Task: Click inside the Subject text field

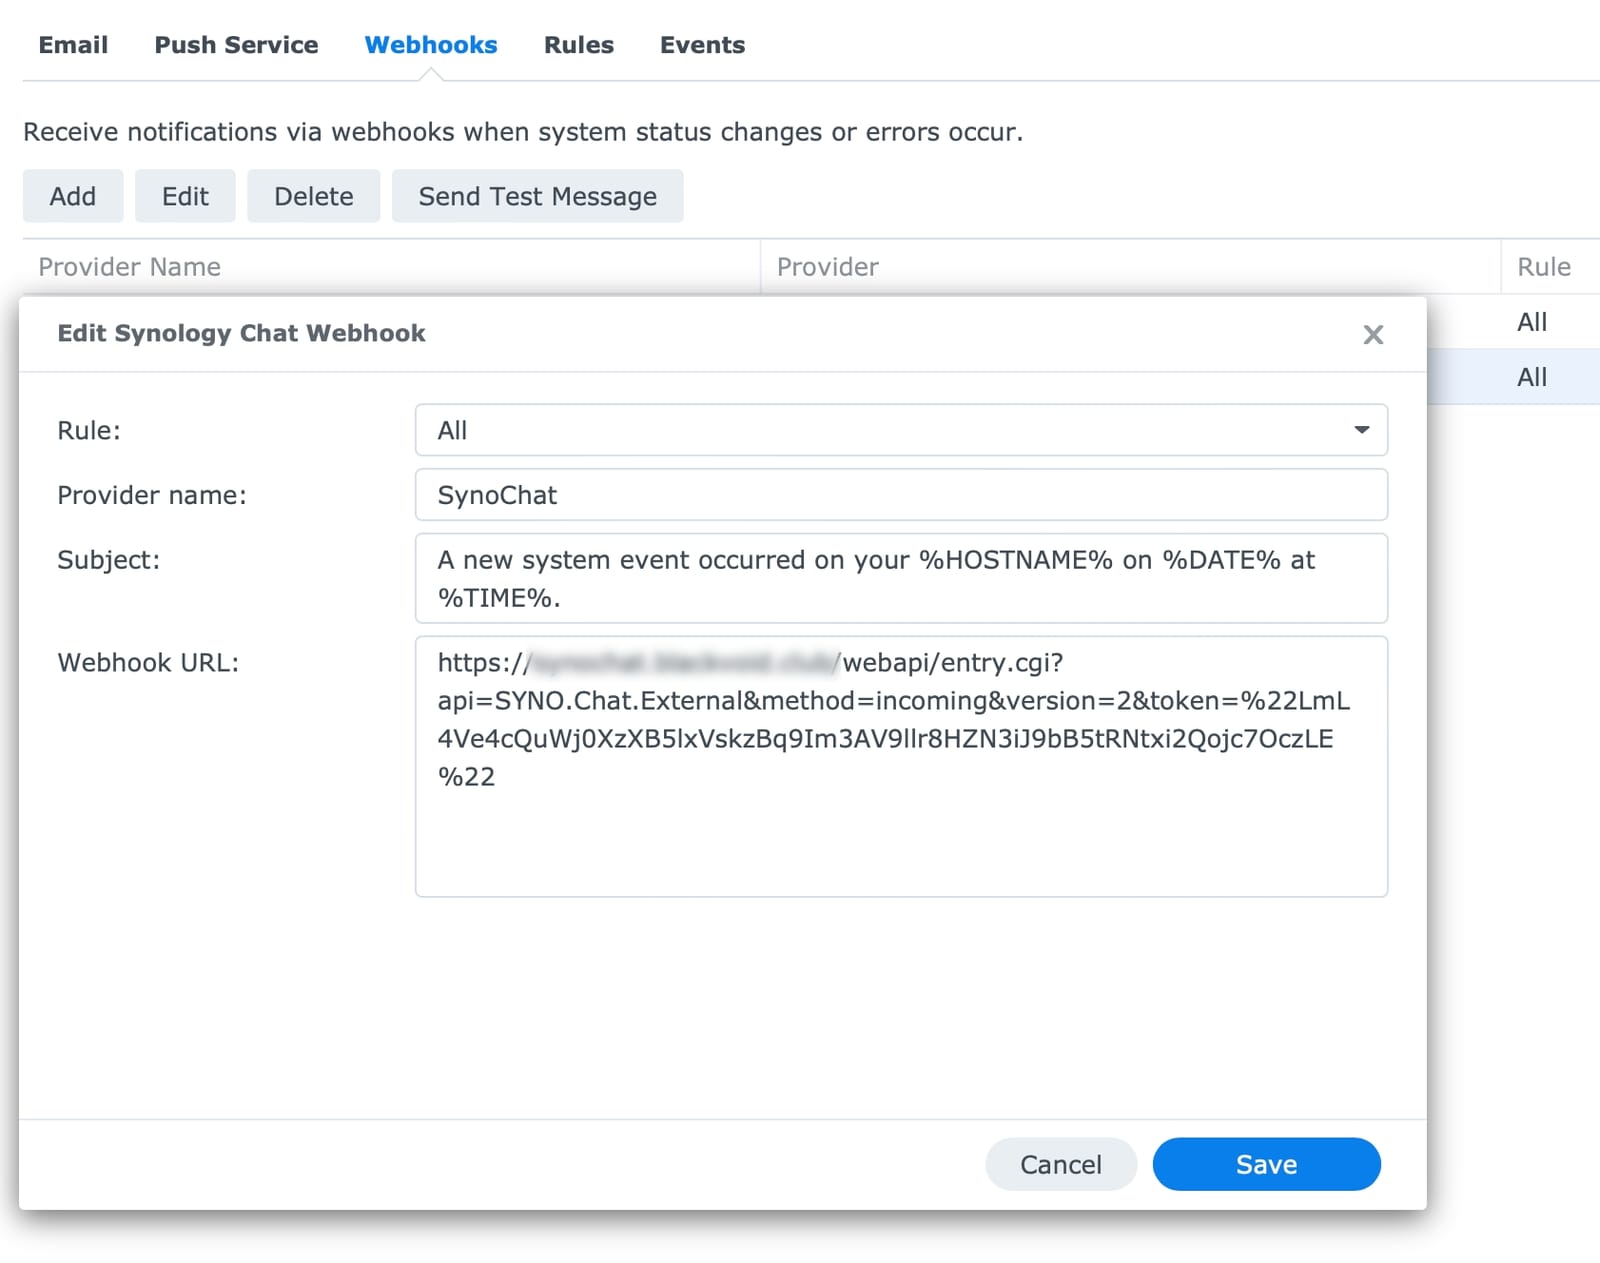Action: (900, 578)
